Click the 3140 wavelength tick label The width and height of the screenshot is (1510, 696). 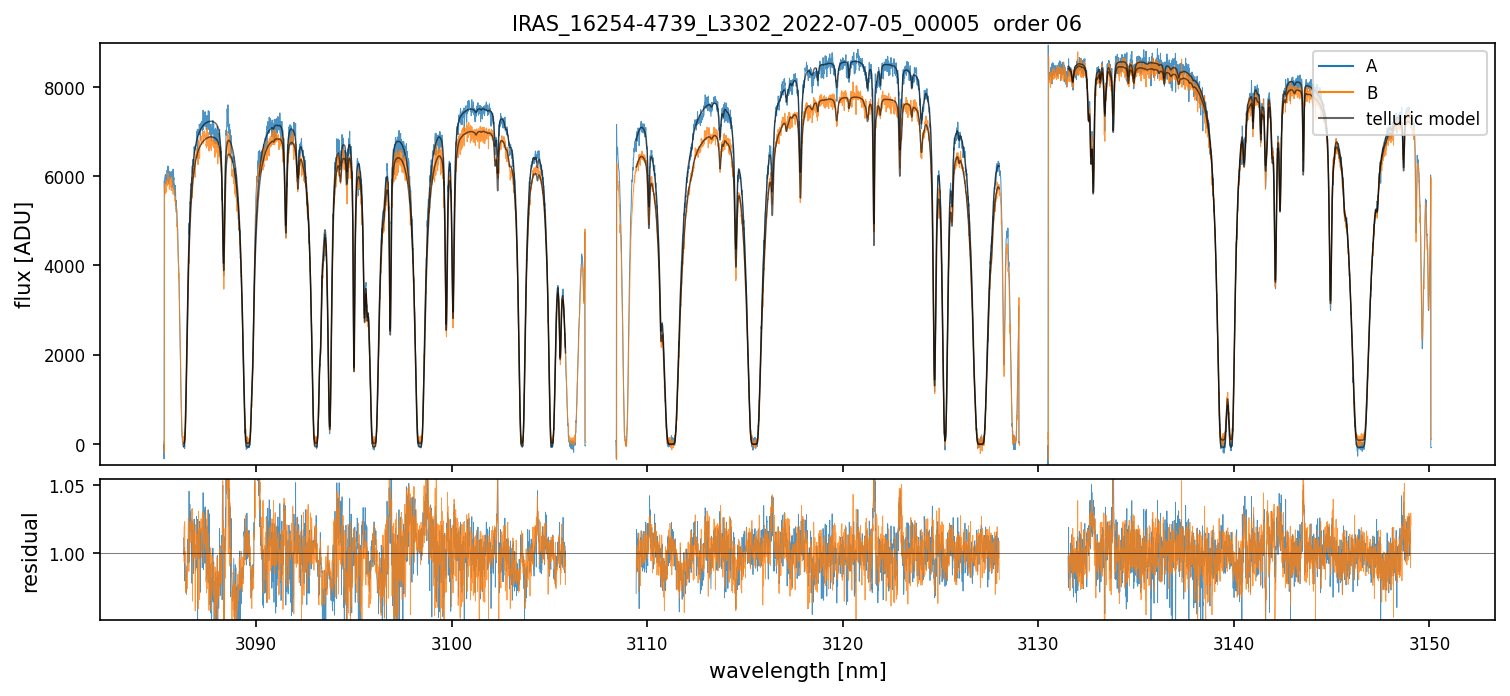[1233, 641]
